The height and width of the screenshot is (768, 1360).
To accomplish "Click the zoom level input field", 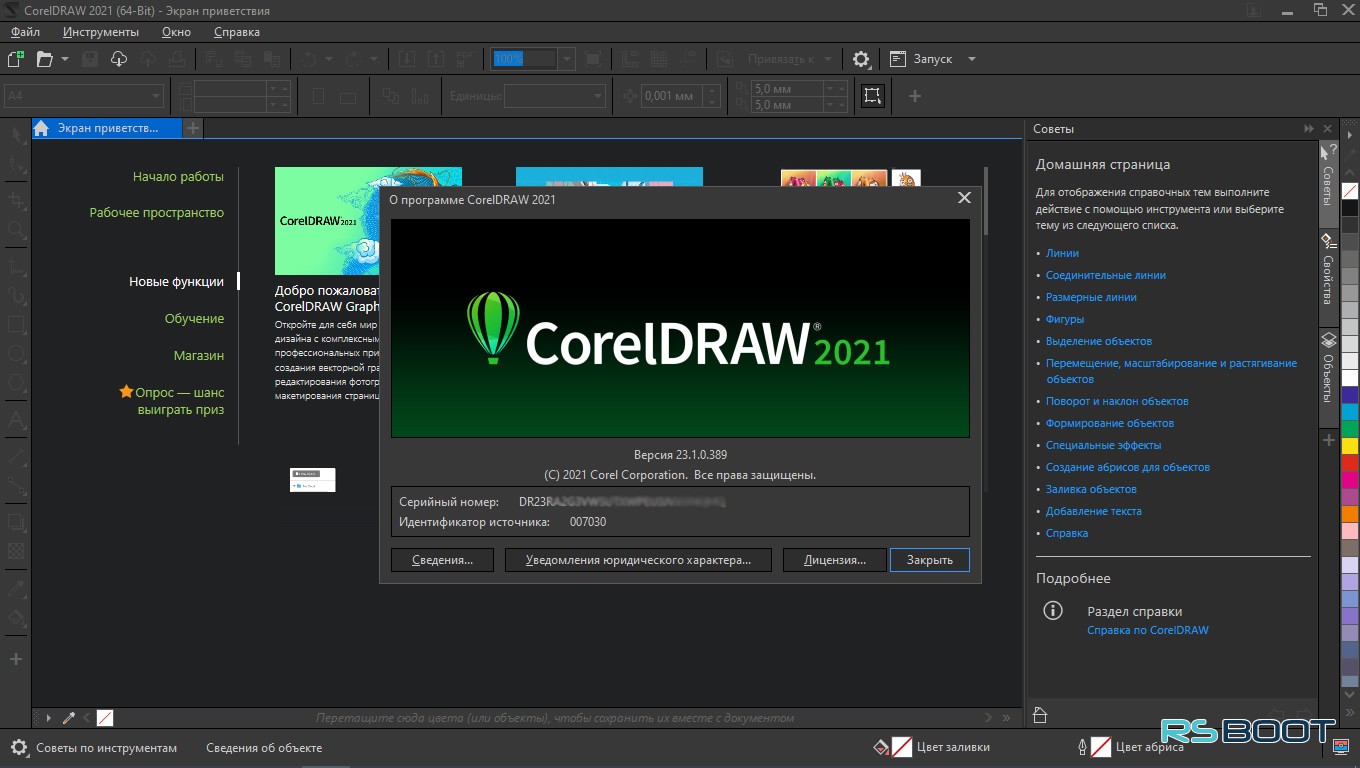I will [524, 59].
